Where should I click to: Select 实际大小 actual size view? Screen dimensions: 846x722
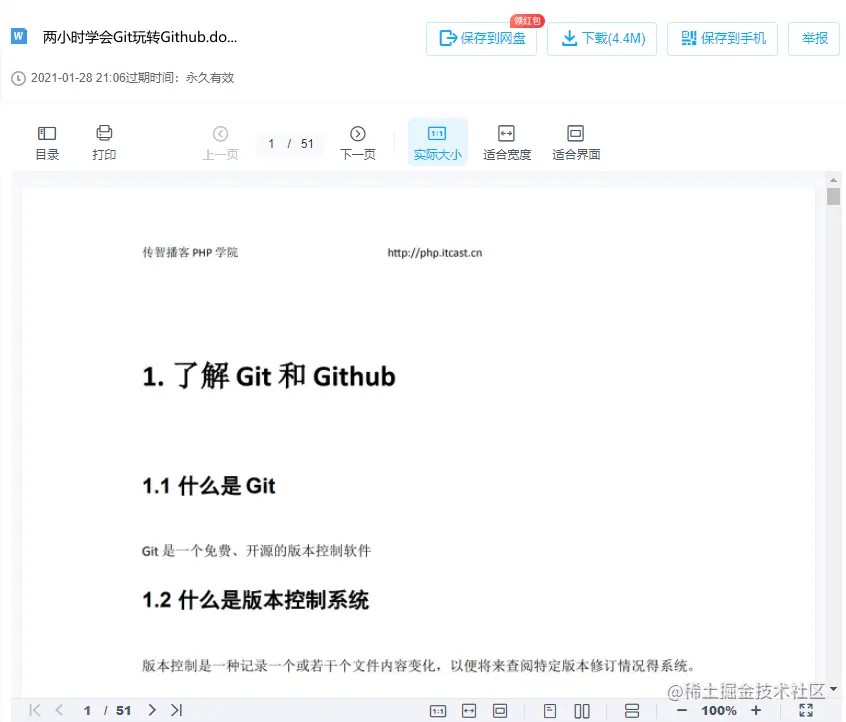tap(438, 142)
